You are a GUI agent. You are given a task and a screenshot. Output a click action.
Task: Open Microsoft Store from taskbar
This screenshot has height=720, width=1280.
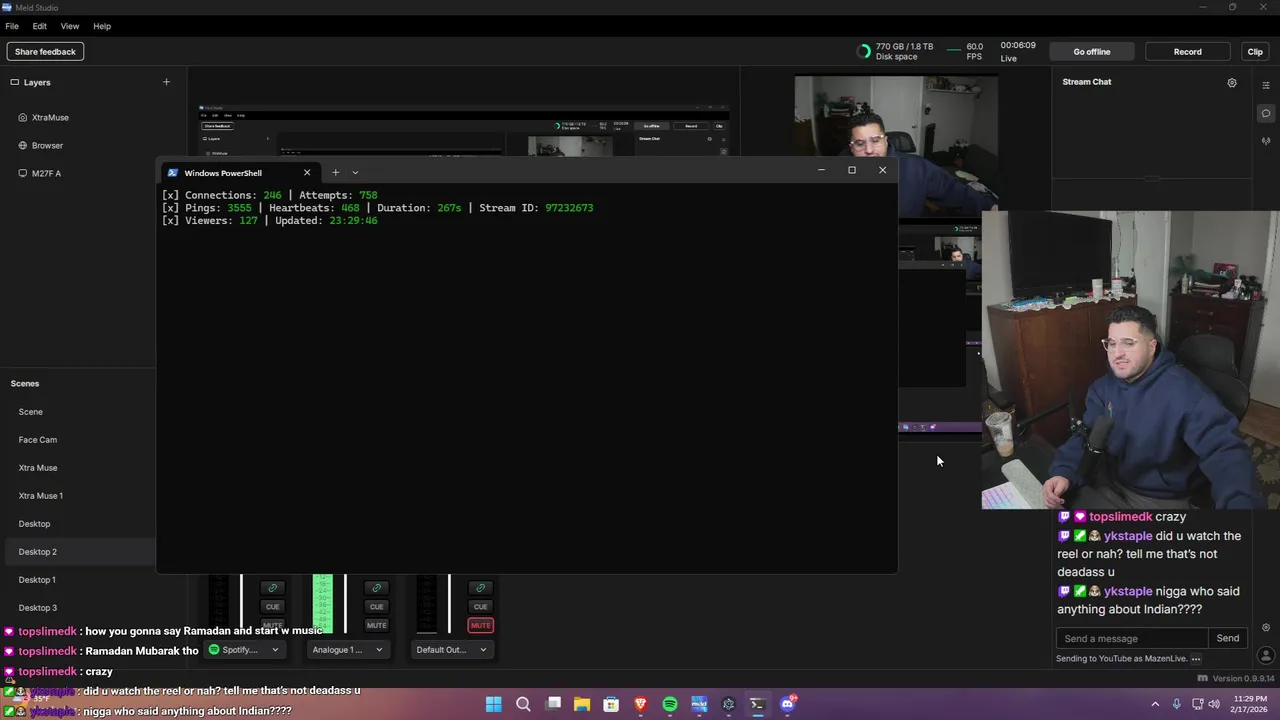tap(611, 704)
